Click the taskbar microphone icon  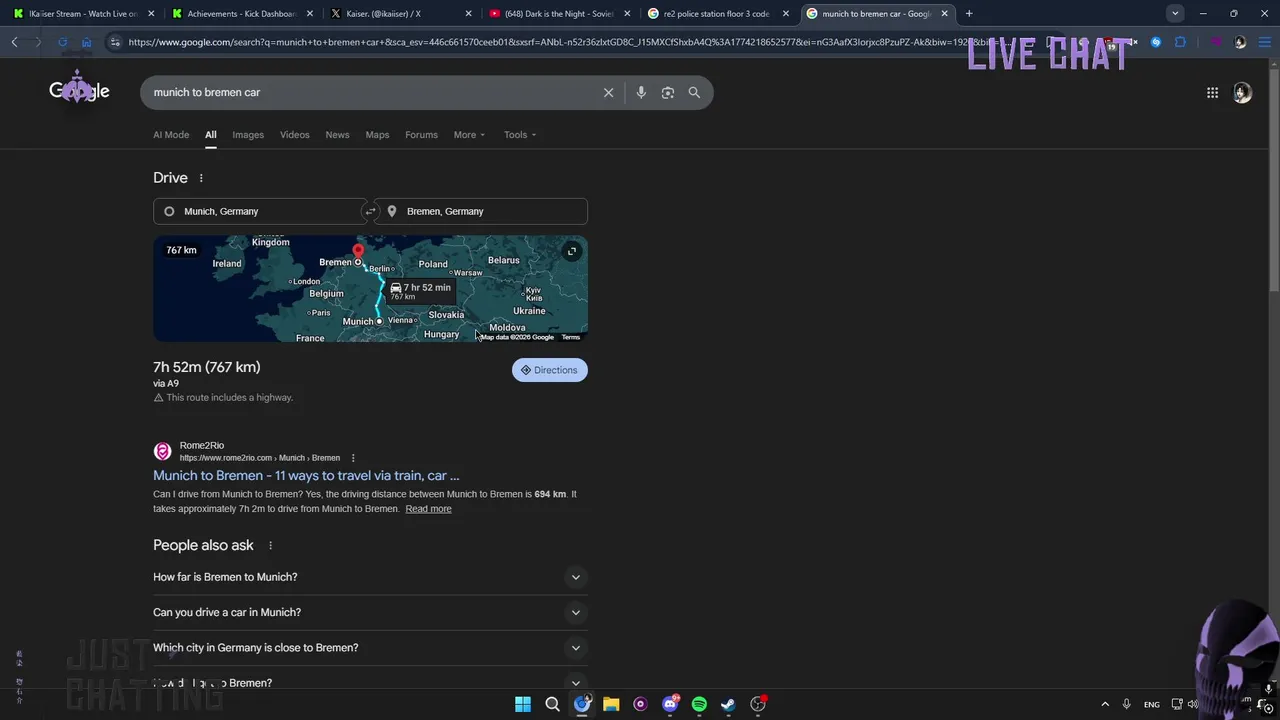tap(1126, 704)
